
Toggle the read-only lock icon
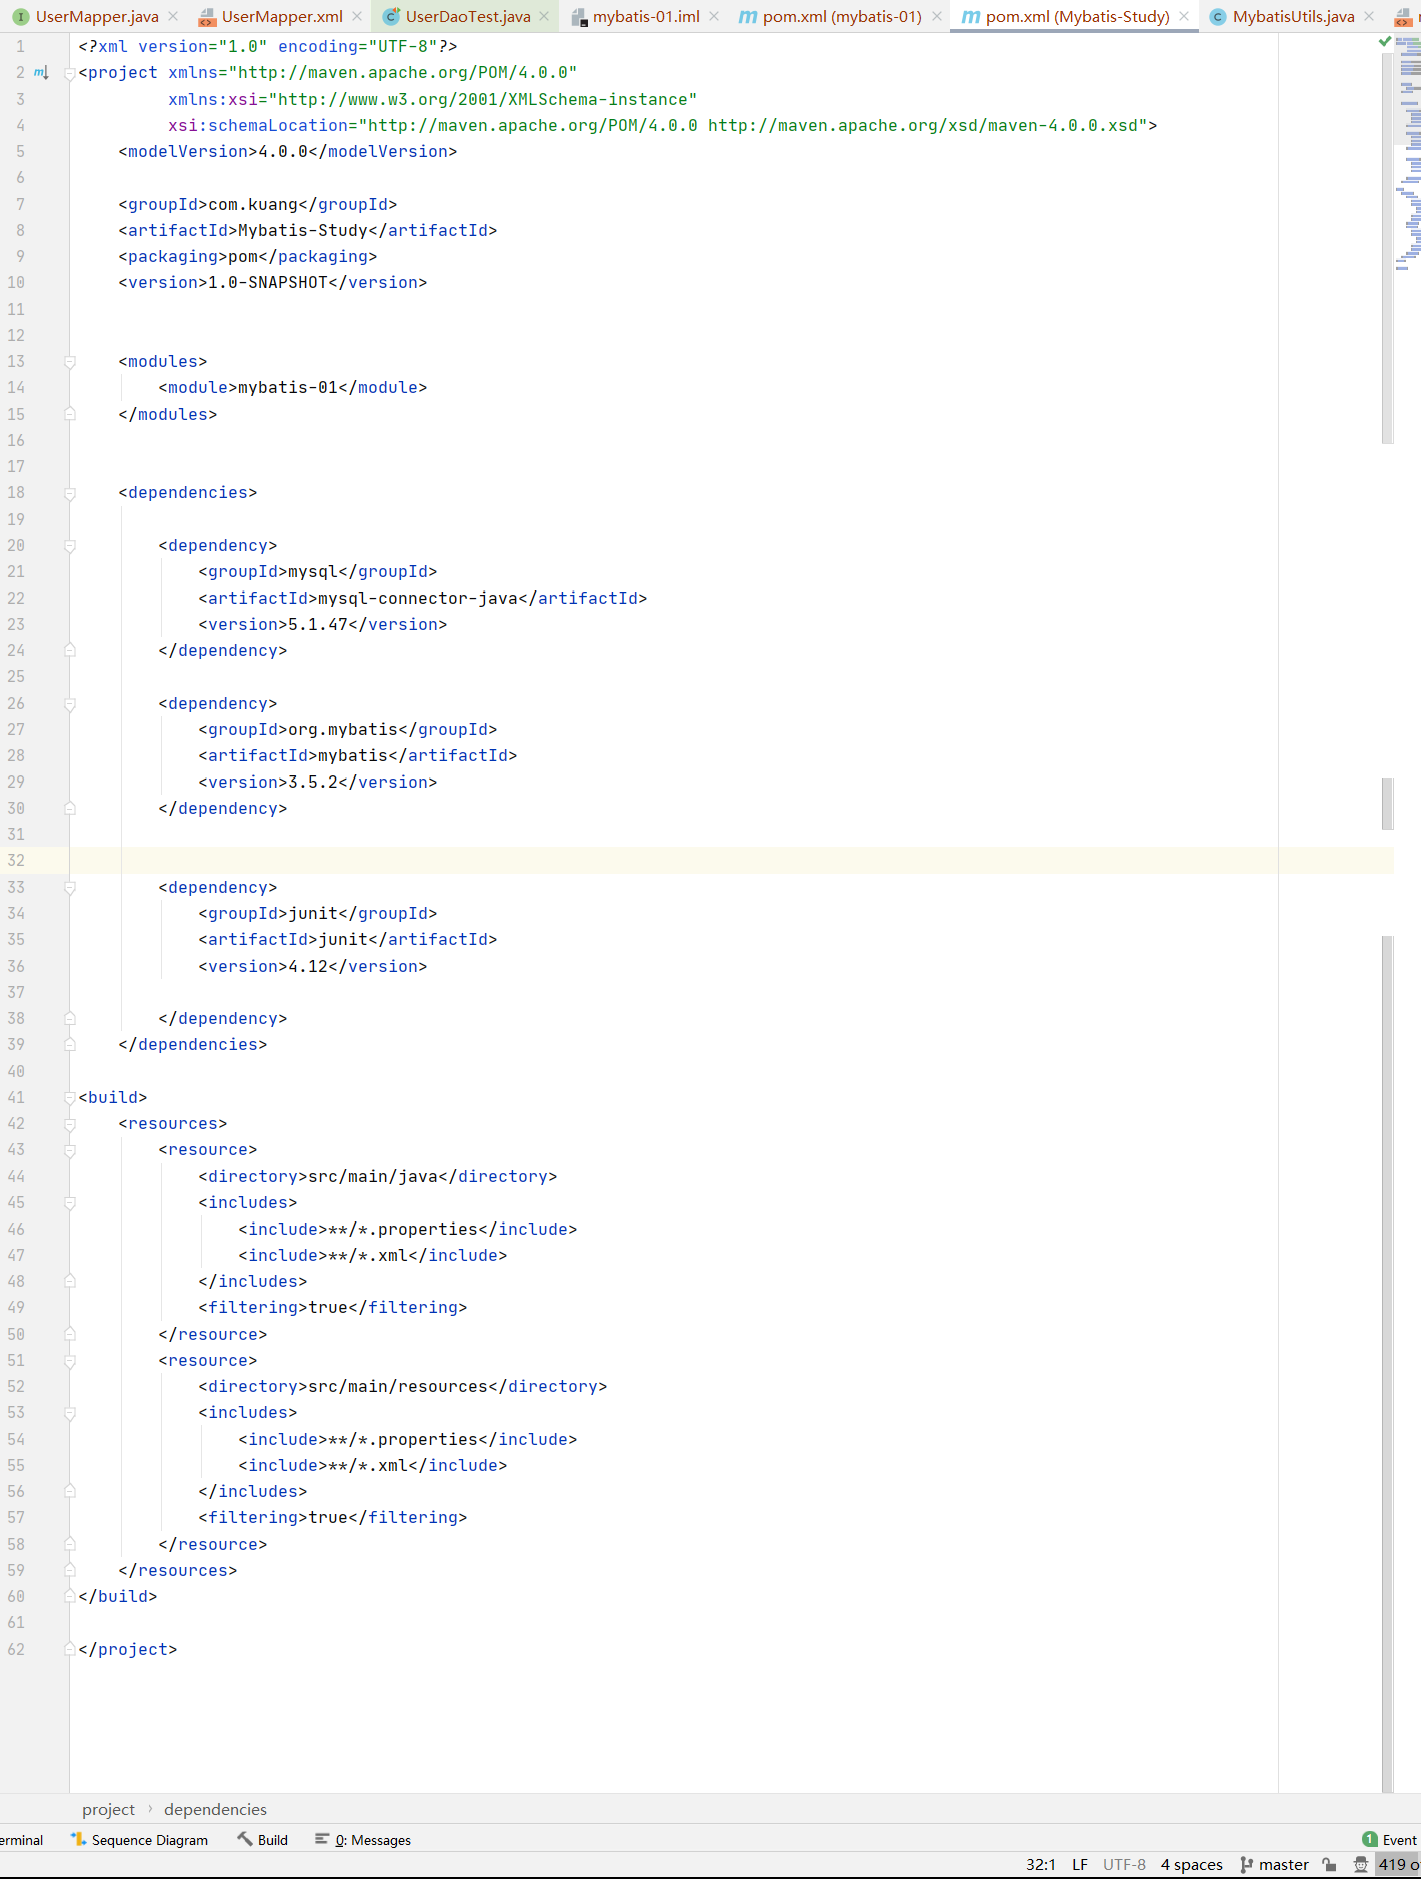1329,1865
